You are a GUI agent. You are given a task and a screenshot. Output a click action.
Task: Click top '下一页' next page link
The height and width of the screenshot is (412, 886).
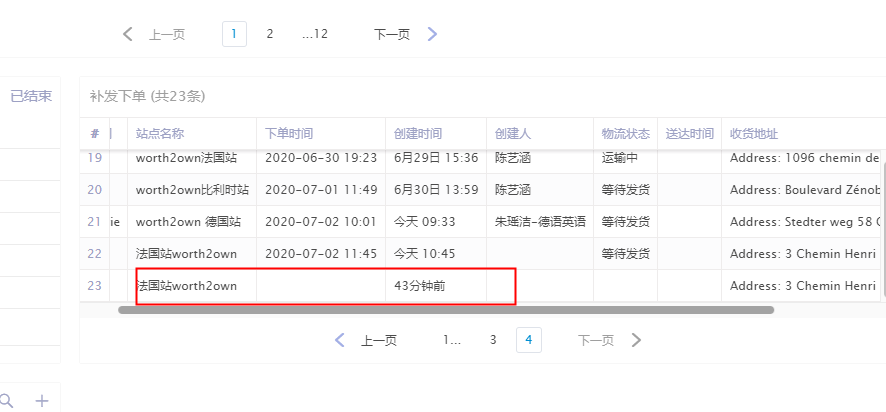(x=392, y=34)
